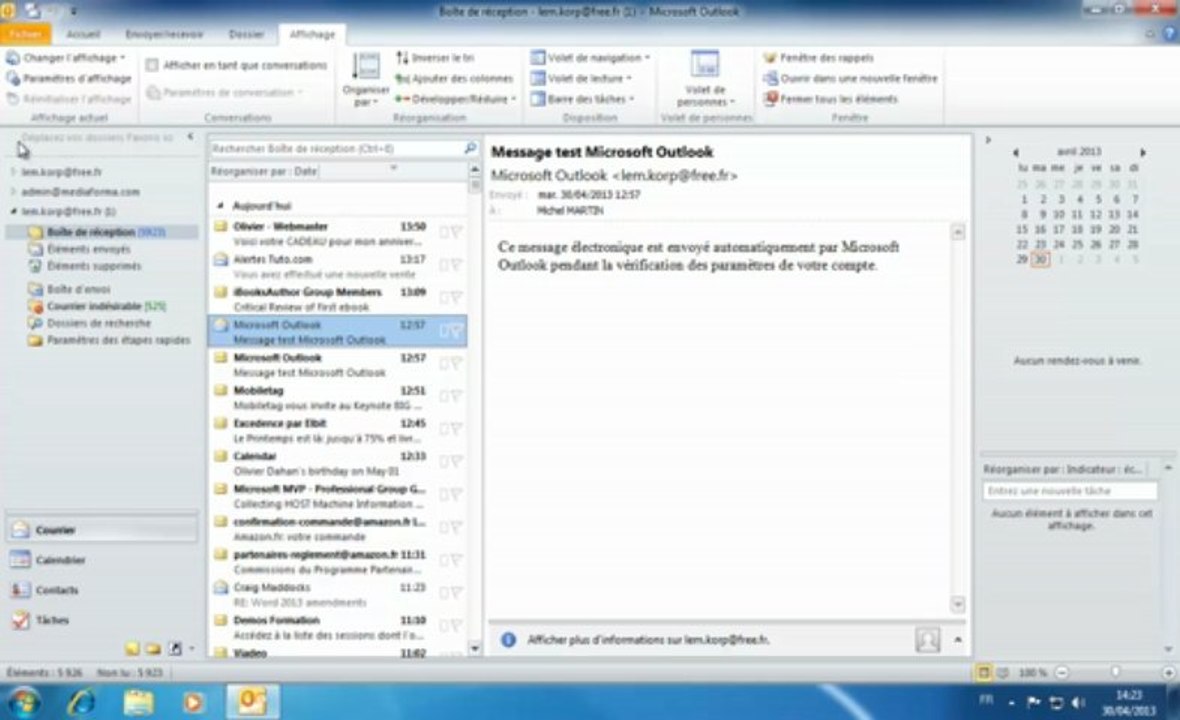The width and height of the screenshot is (1180, 720).
Task: Open Dossiers de recherche folder
Action: point(89,324)
